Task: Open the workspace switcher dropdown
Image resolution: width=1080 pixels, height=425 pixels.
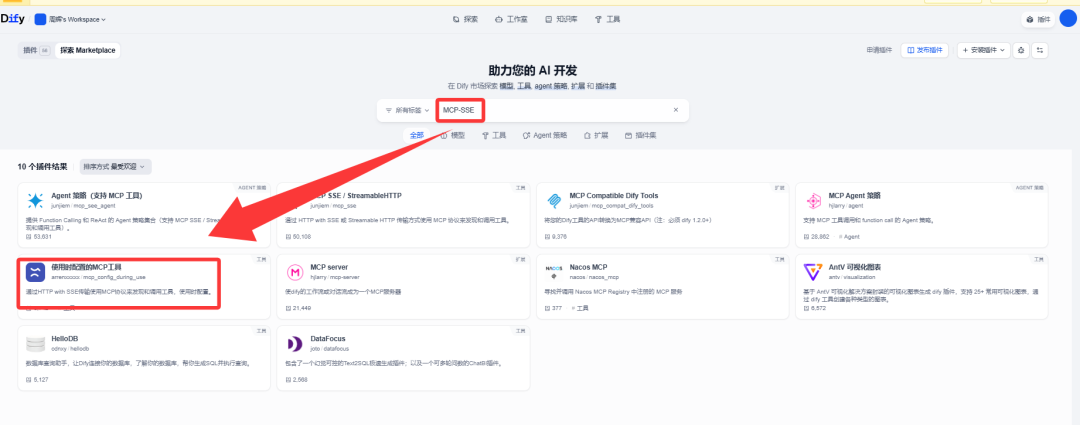Action: (71, 19)
